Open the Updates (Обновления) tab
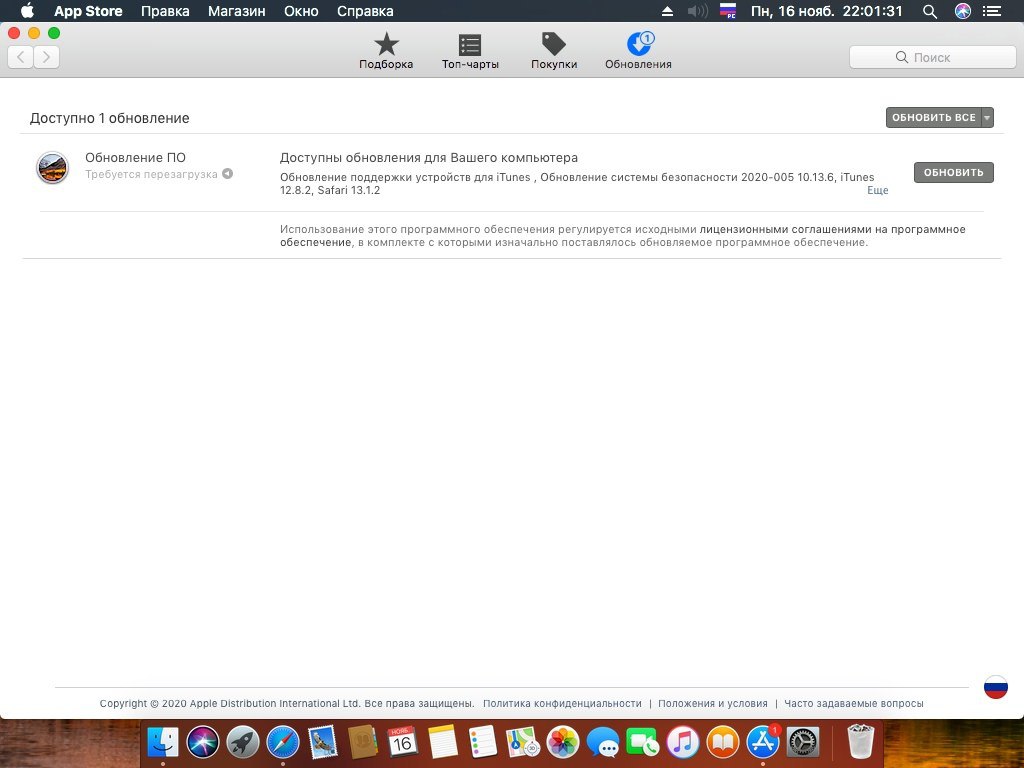The width and height of the screenshot is (1024, 768). [638, 51]
